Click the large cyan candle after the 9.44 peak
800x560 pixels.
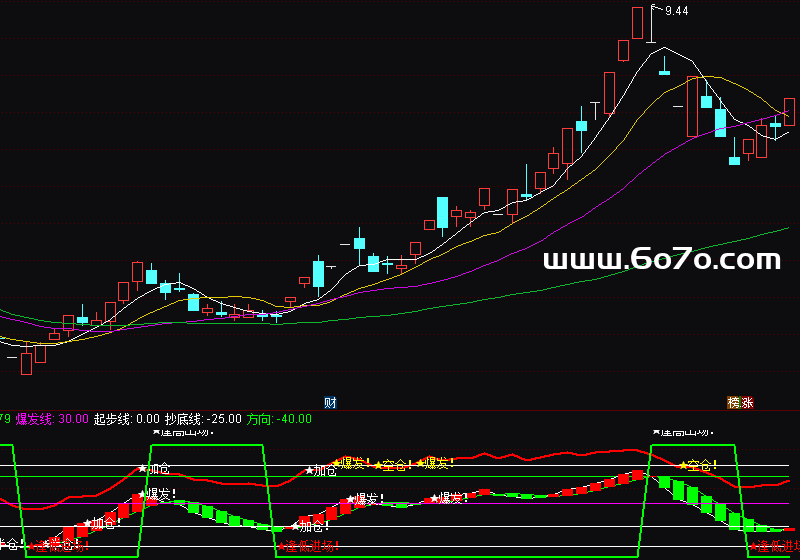720,122
